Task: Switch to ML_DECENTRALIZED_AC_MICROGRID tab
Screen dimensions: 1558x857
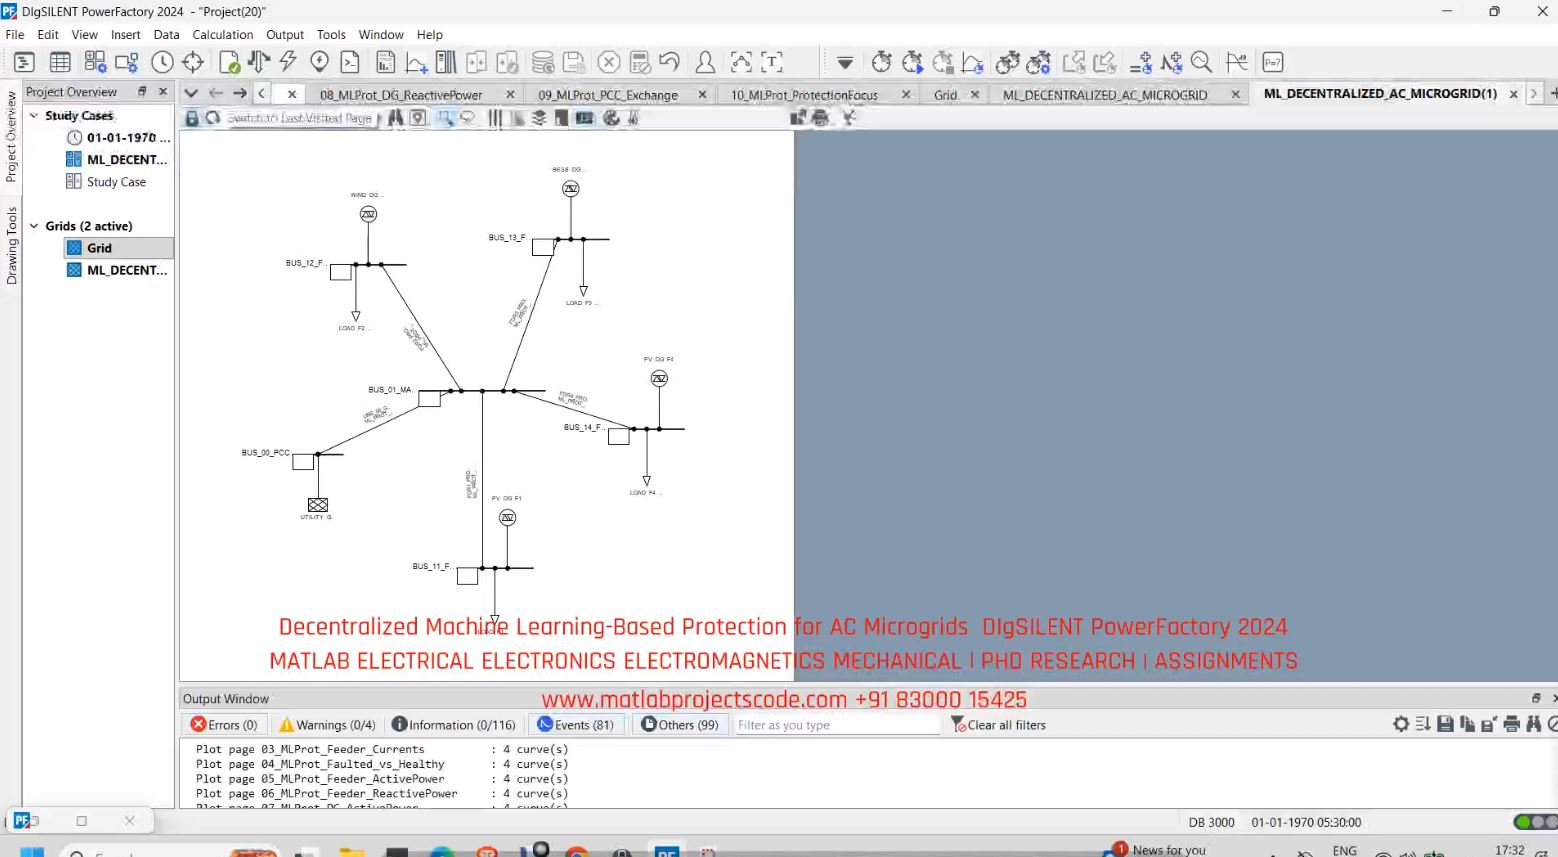Action: (1105, 95)
